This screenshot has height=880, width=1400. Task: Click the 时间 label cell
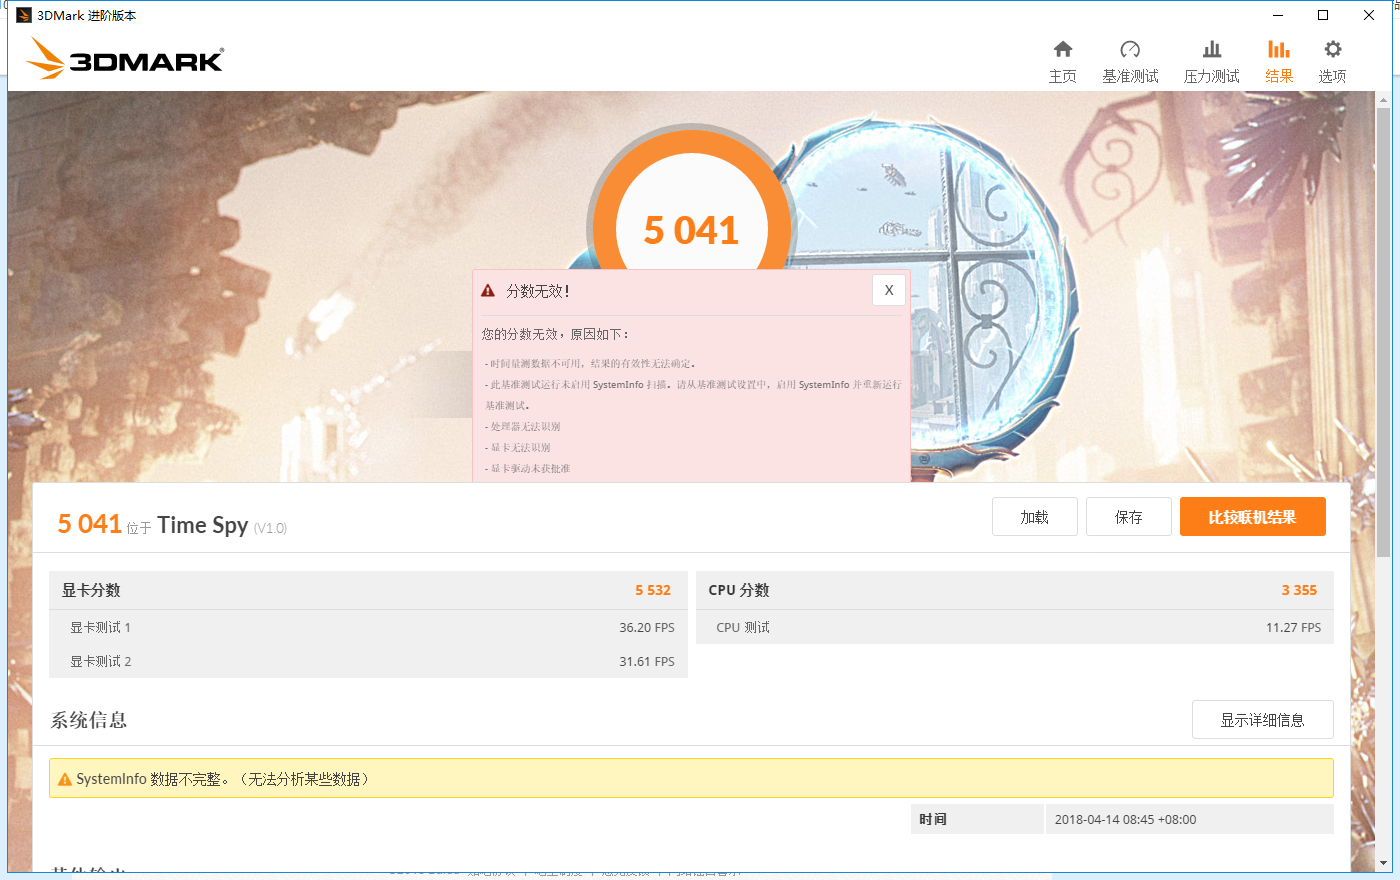[977, 819]
